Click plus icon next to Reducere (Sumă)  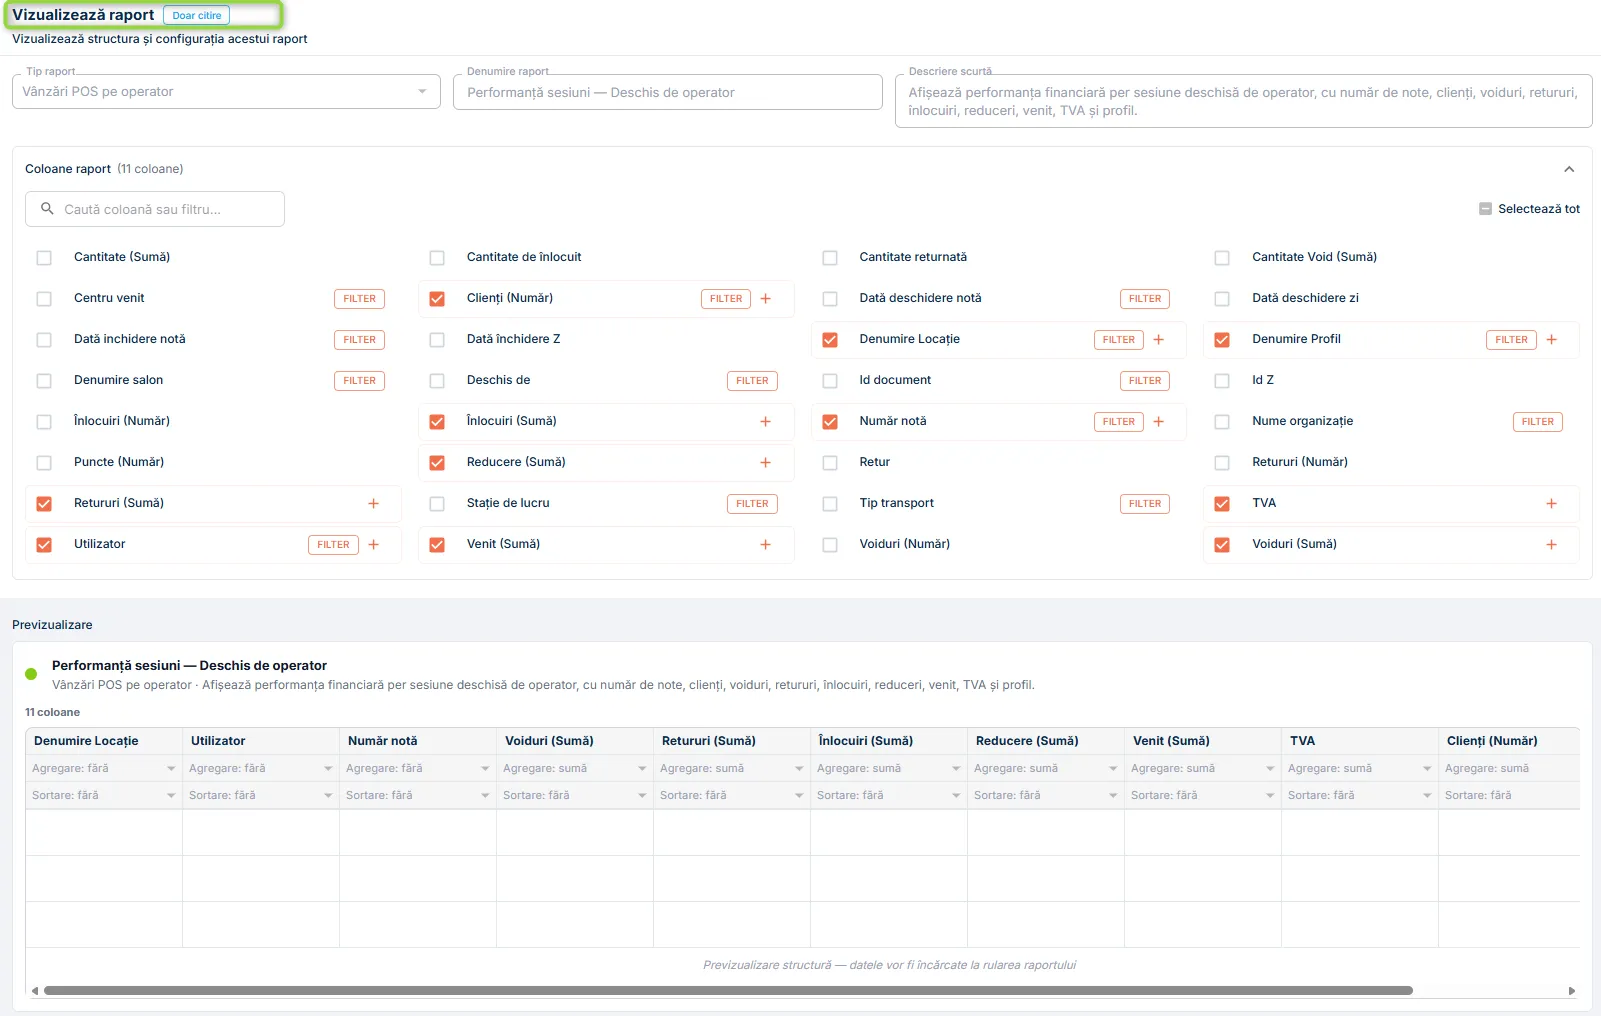[x=766, y=462]
